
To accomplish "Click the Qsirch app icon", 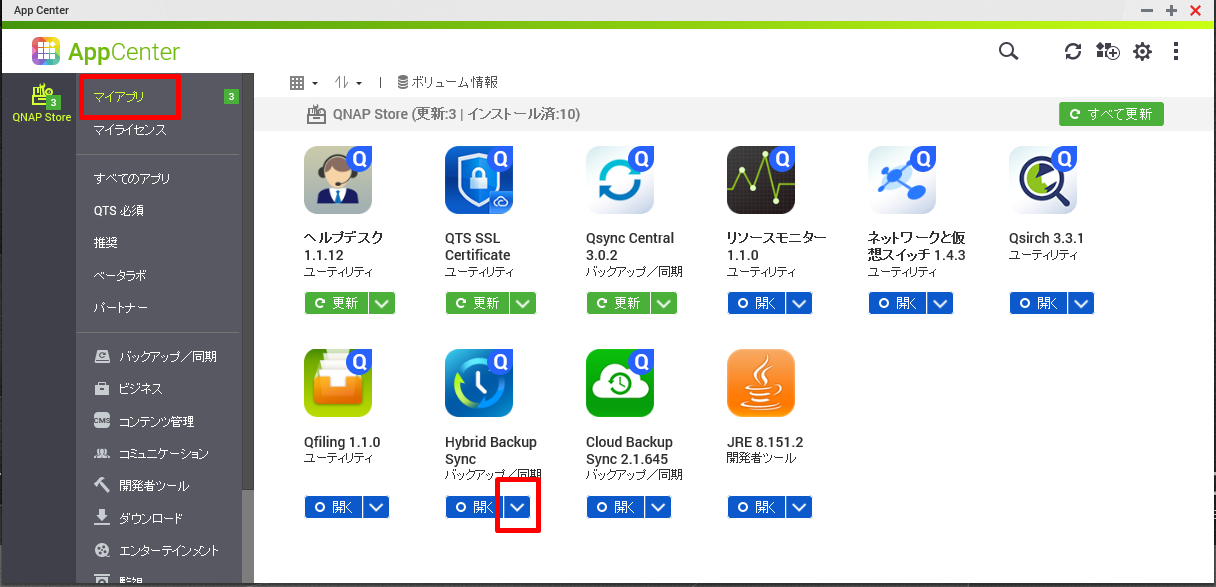I will click(1043, 180).
